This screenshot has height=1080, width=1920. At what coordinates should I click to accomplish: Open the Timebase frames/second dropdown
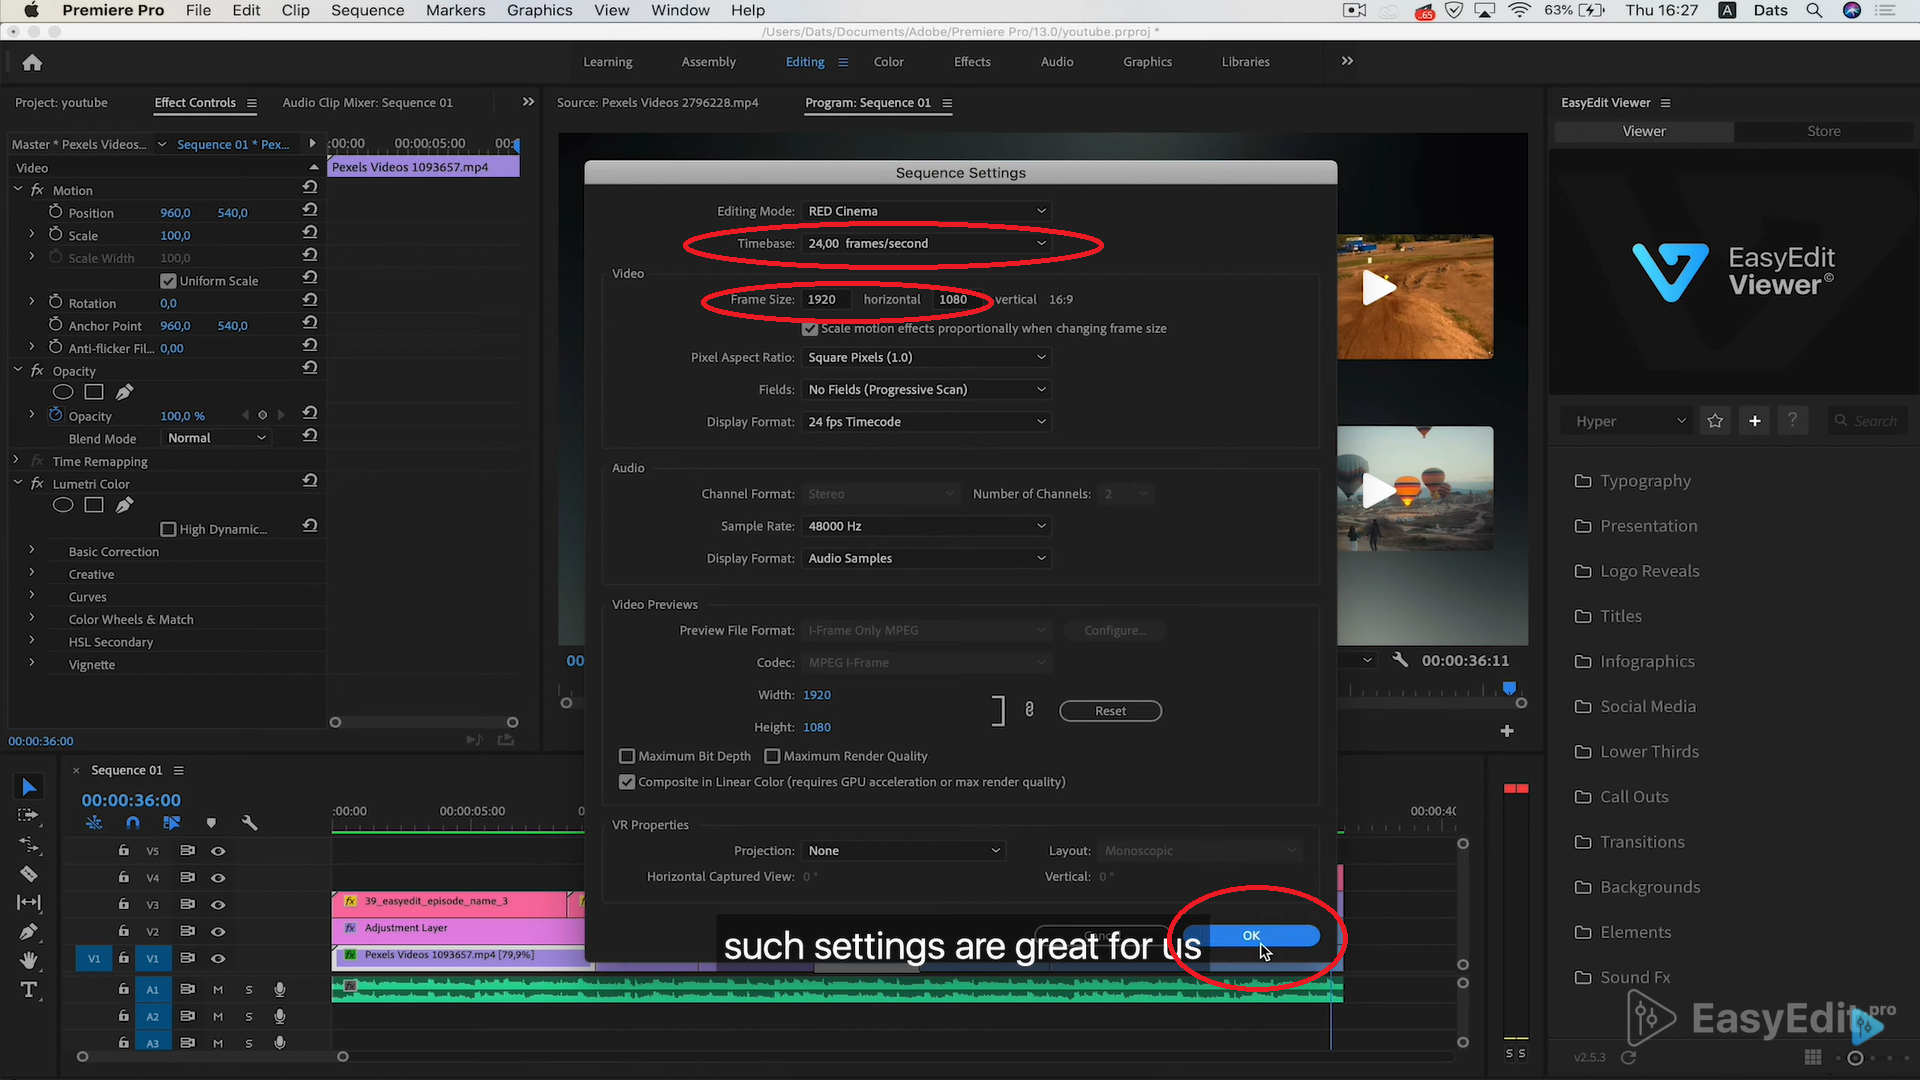pyautogui.click(x=926, y=243)
